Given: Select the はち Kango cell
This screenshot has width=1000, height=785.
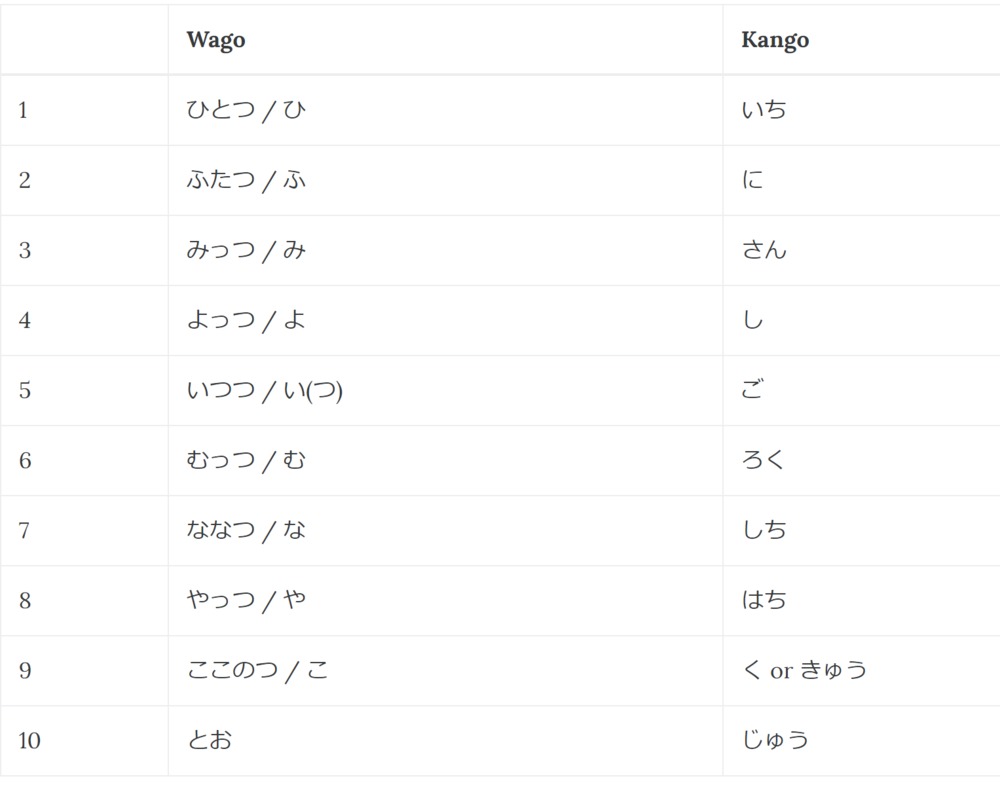Looking at the screenshot, I should tap(764, 600).
